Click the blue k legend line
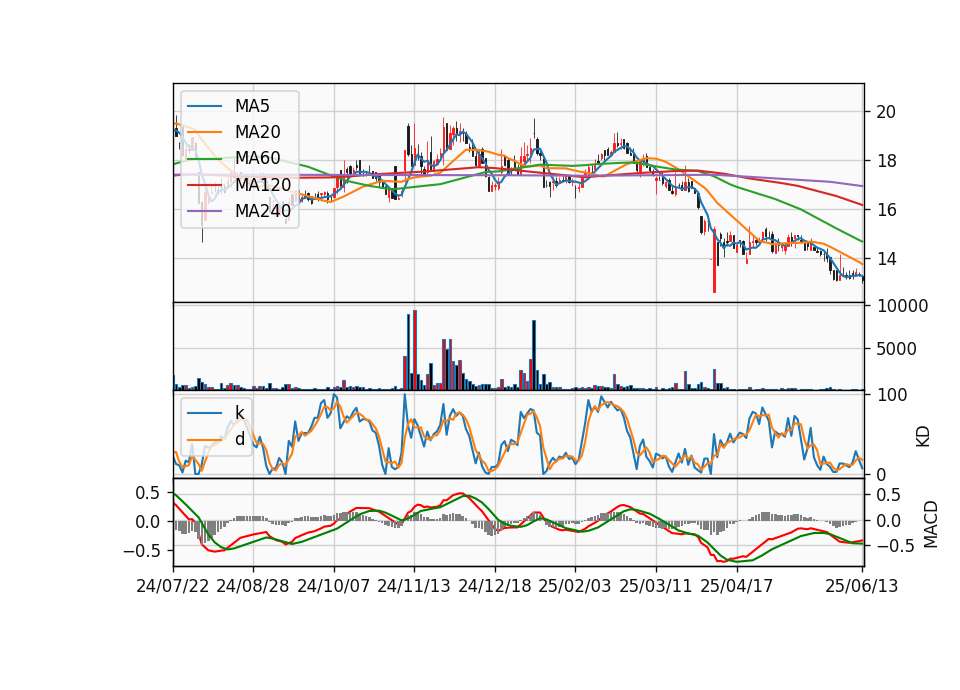Image resolution: width=960 pixels, height=690 pixels. pos(204,413)
